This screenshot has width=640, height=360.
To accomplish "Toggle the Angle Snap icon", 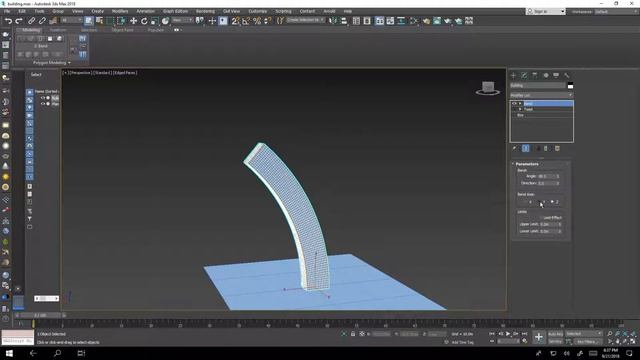I will [x=246, y=21].
